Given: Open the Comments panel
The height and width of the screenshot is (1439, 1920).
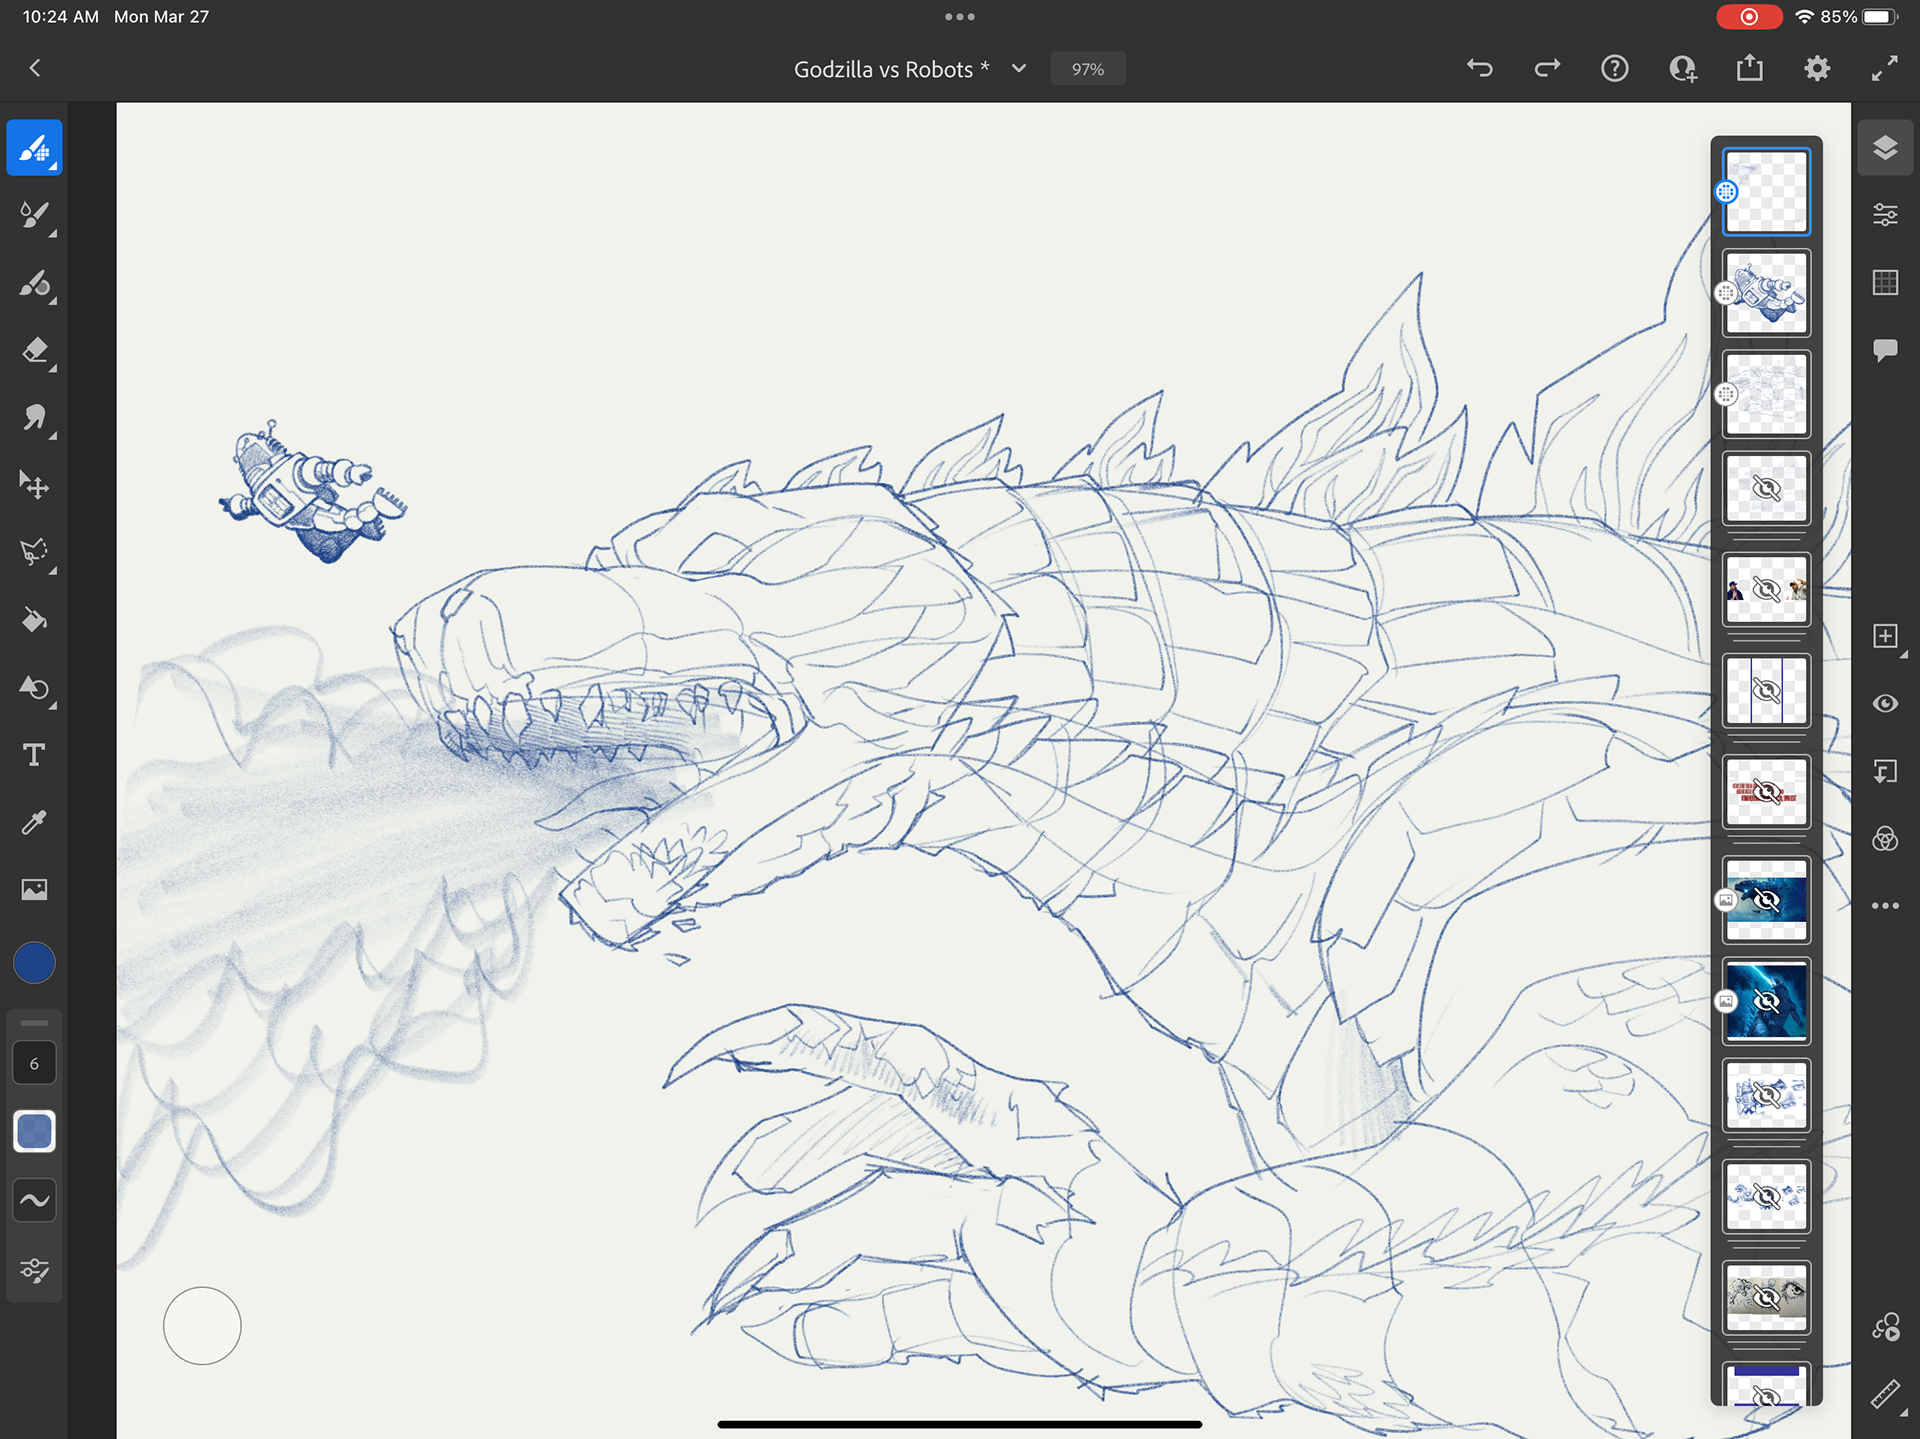Looking at the screenshot, I should tap(1885, 350).
